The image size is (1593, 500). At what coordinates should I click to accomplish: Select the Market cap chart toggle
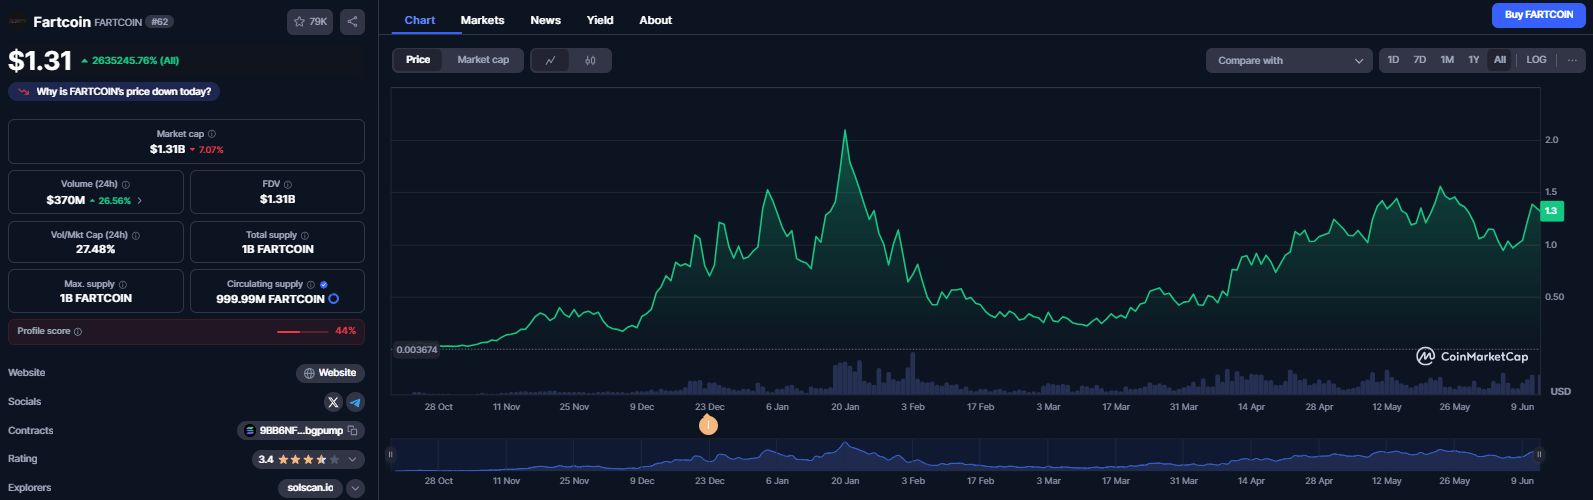[x=483, y=60]
